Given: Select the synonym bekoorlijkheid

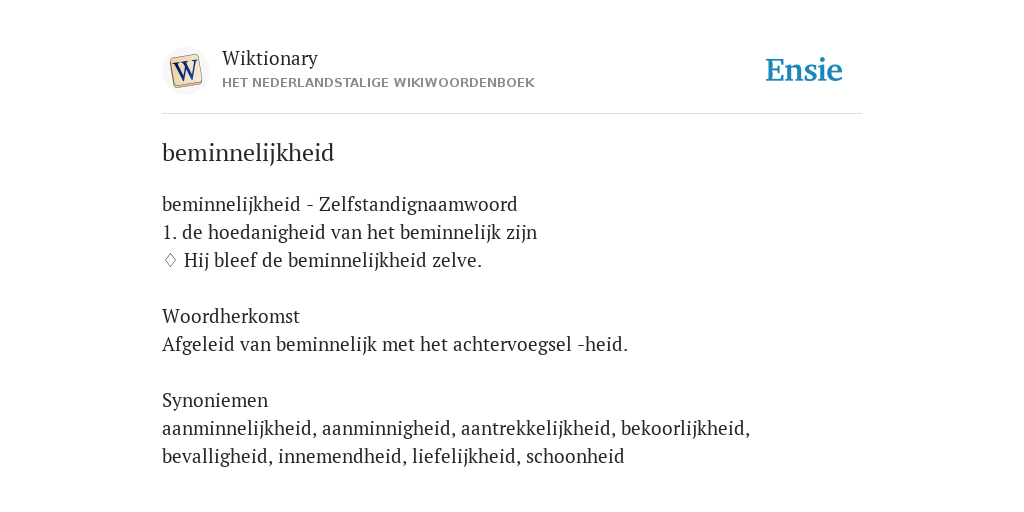Looking at the screenshot, I should (x=683, y=428).
